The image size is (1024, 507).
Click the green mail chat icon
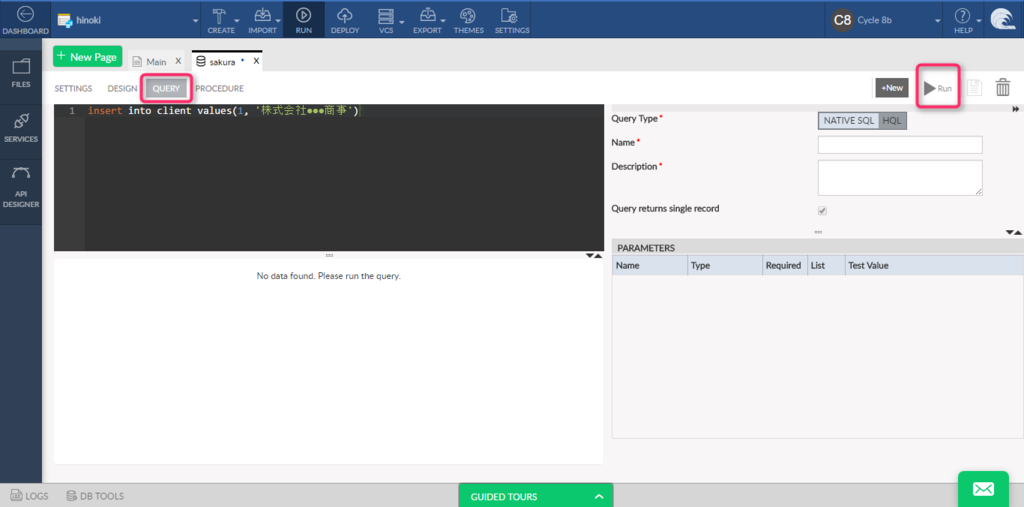click(984, 489)
